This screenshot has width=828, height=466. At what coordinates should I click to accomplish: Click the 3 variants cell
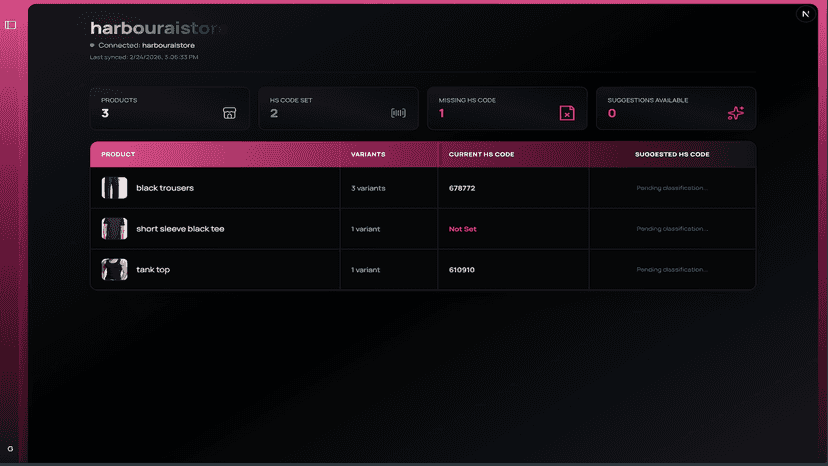click(368, 188)
